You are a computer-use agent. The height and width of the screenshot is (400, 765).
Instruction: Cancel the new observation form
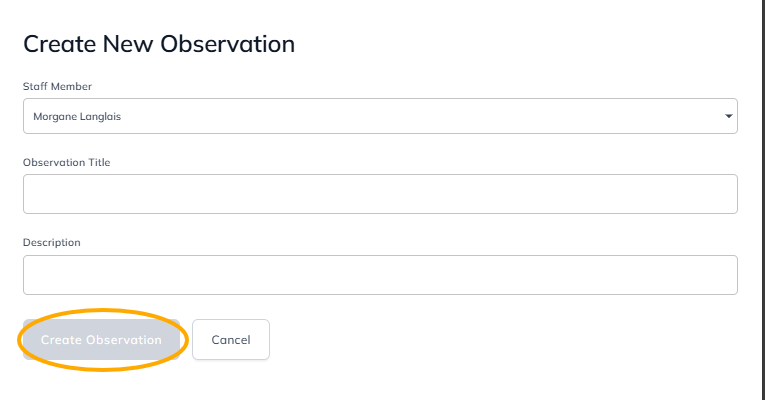click(230, 340)
